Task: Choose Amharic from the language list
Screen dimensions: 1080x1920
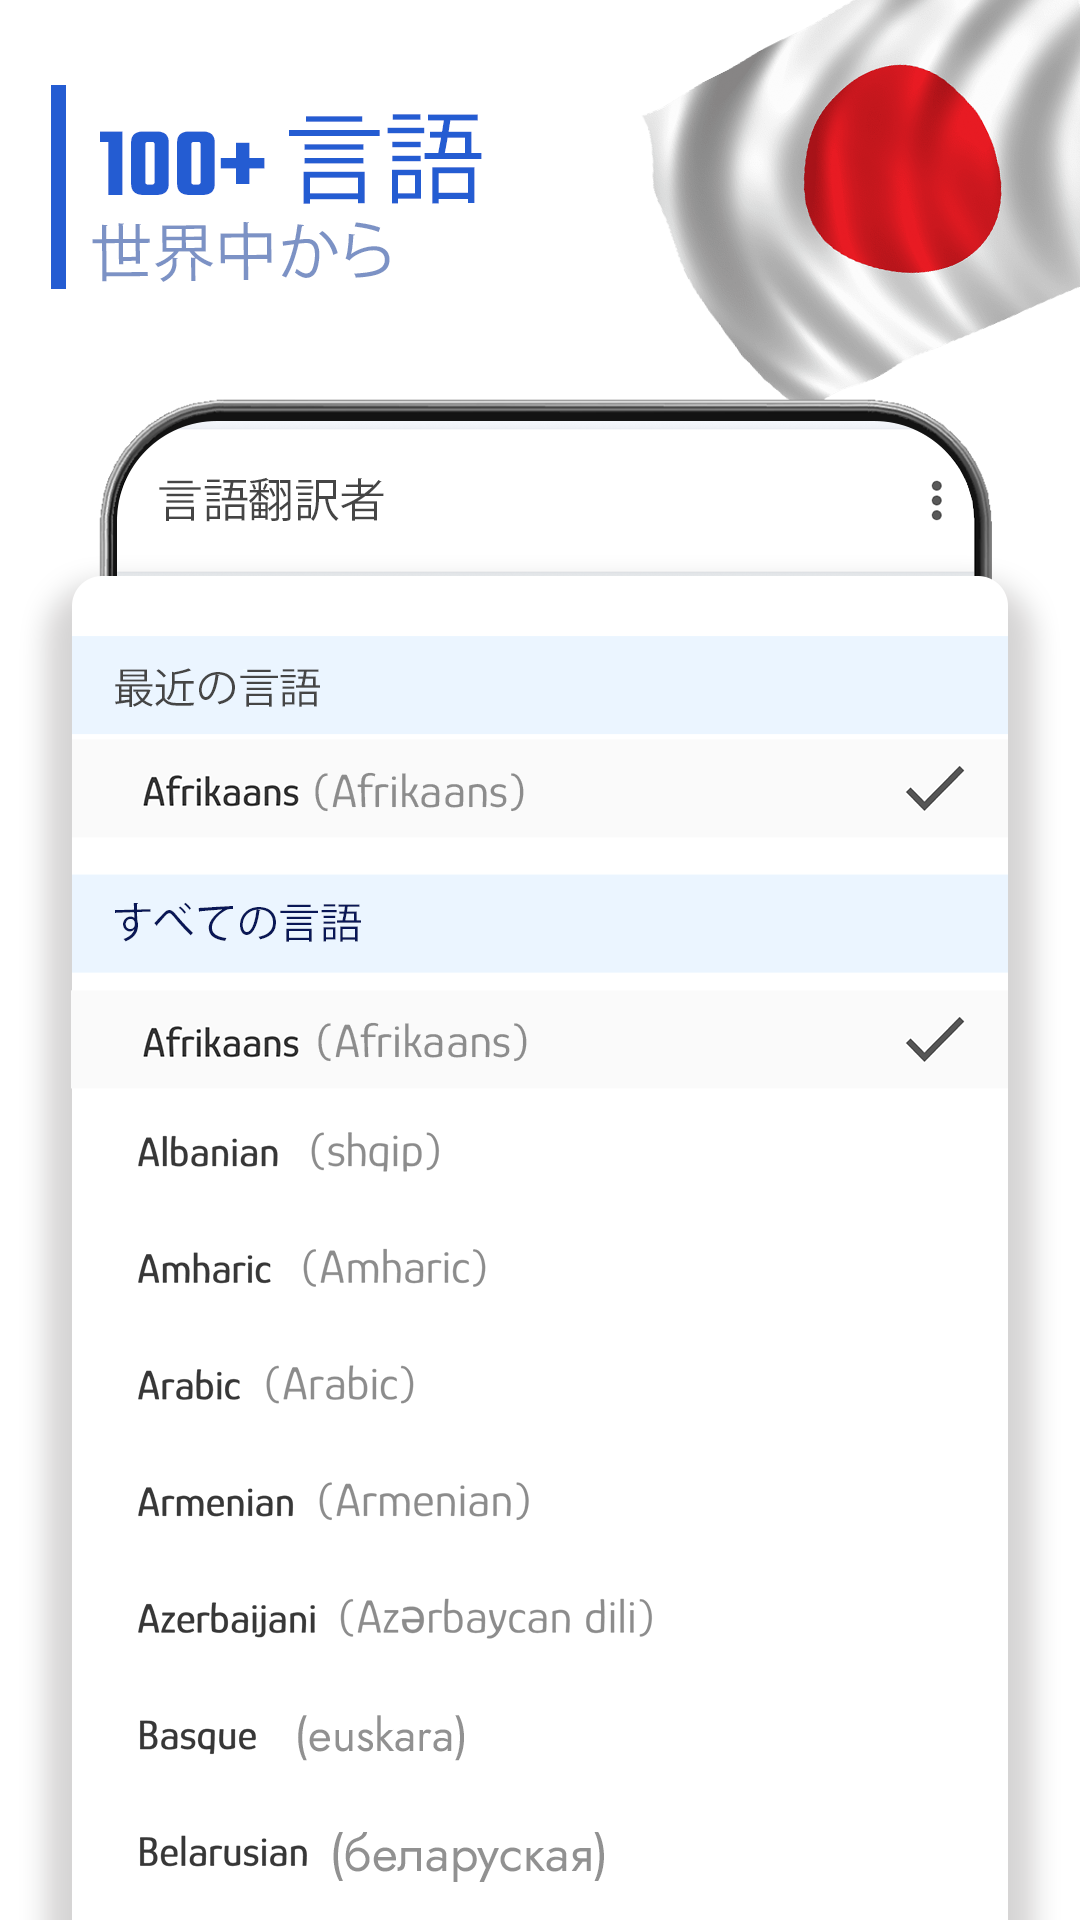Action: click(x=540, y=1268)
